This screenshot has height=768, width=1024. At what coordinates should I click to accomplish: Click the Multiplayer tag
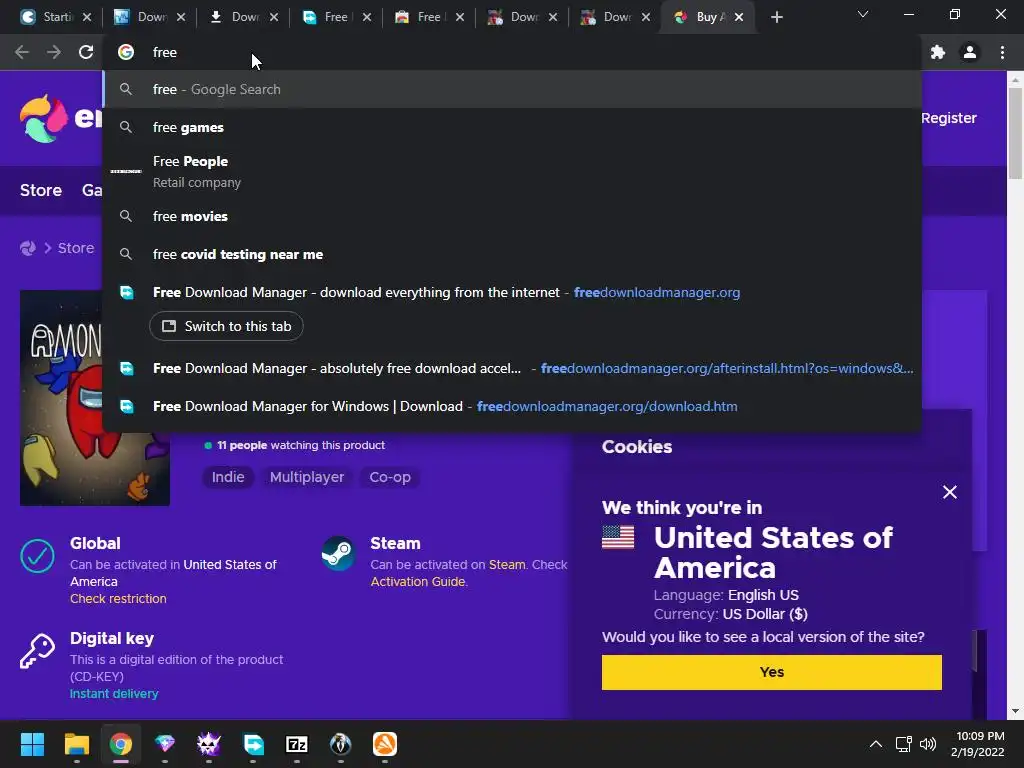coord(307,477)
